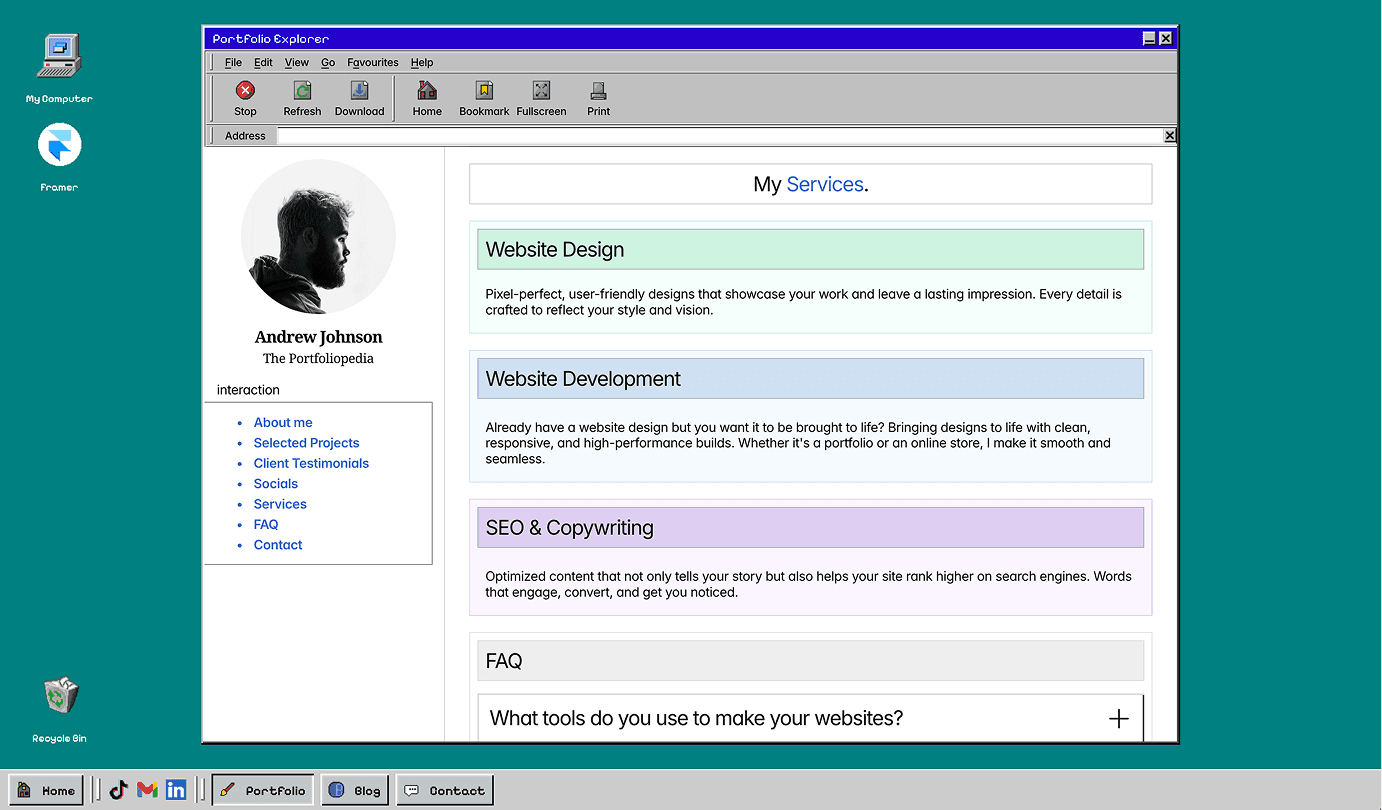The image size is (1382, 810).
Task: Close the Portfolio Explorer window
Action: click(1166, 38)
